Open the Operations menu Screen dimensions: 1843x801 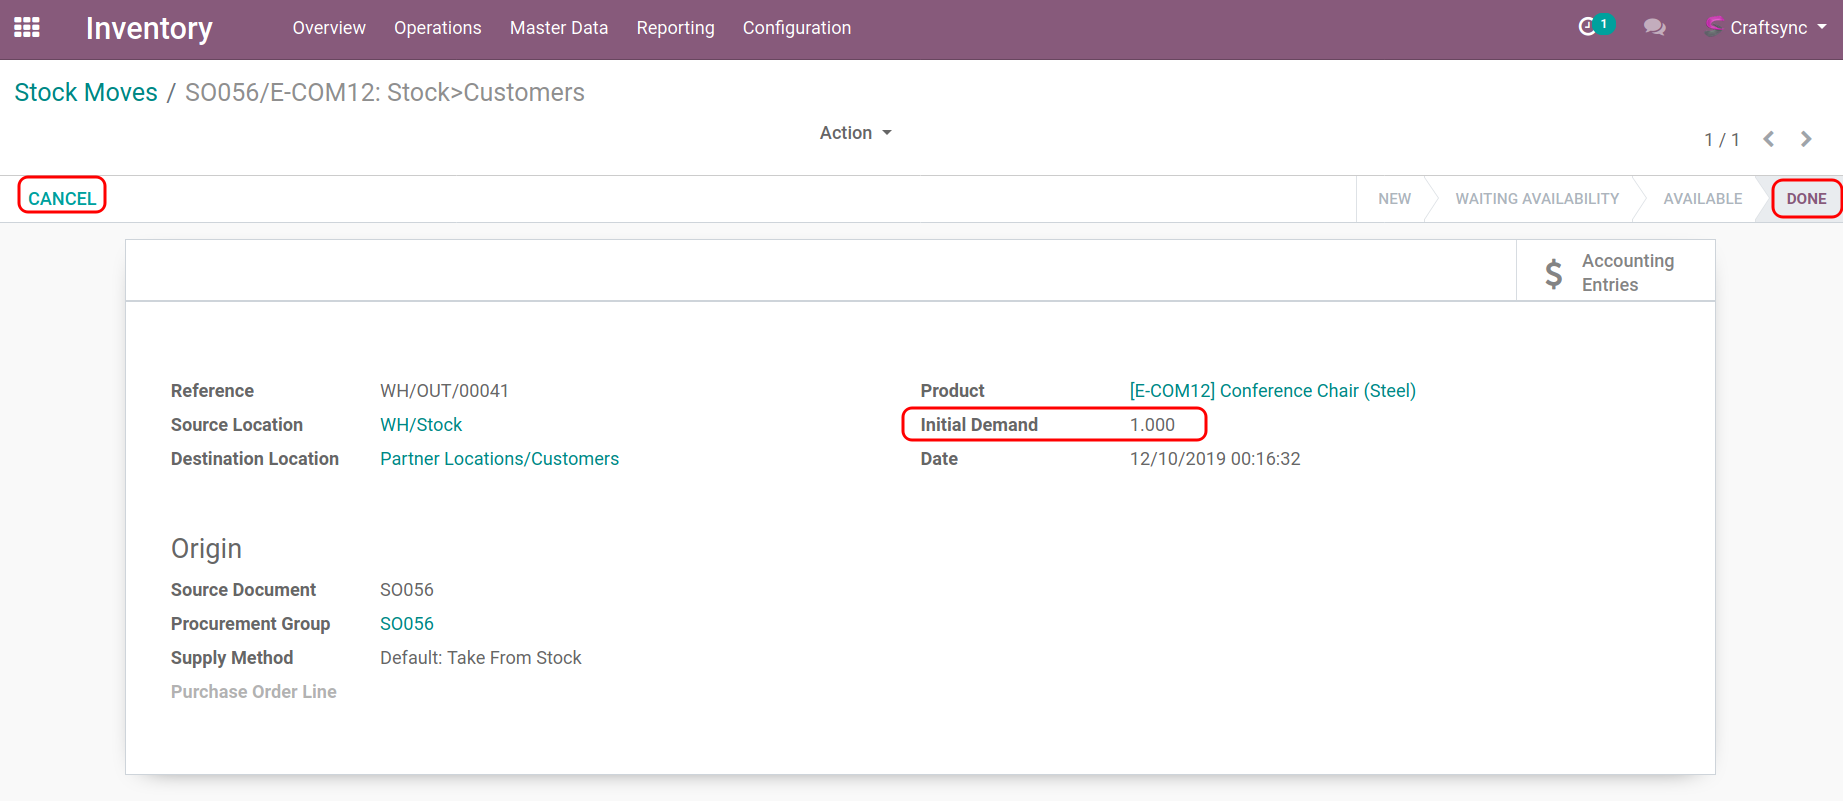point(437,28)
